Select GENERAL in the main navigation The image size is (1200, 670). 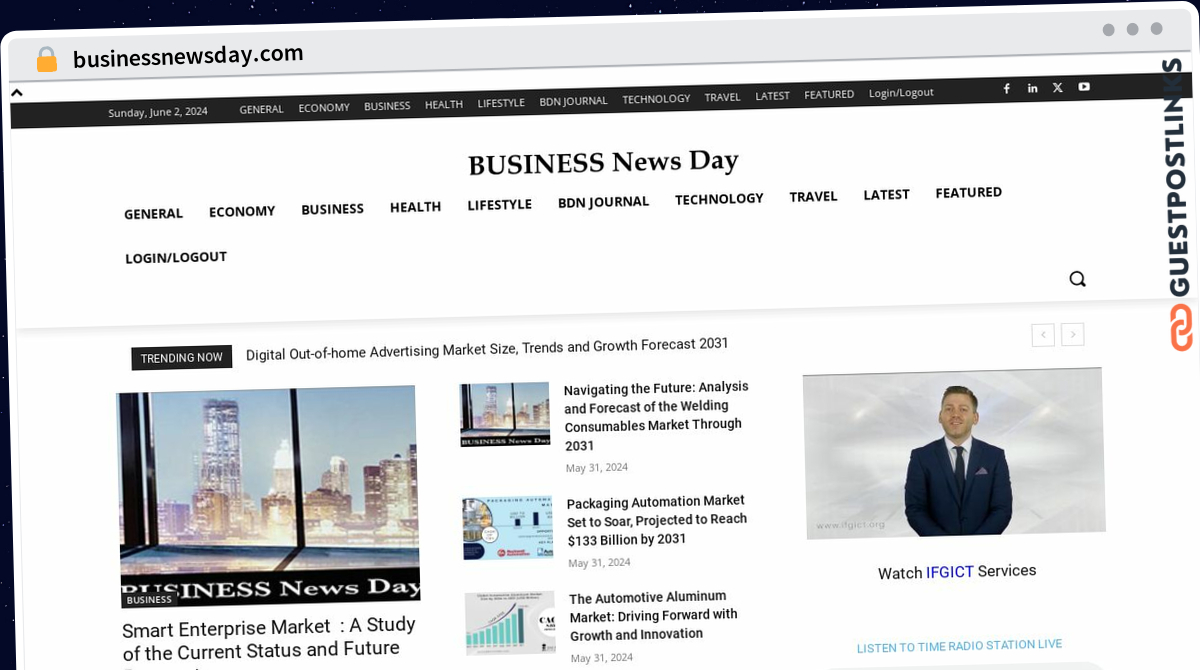click(x=153, y=214)
